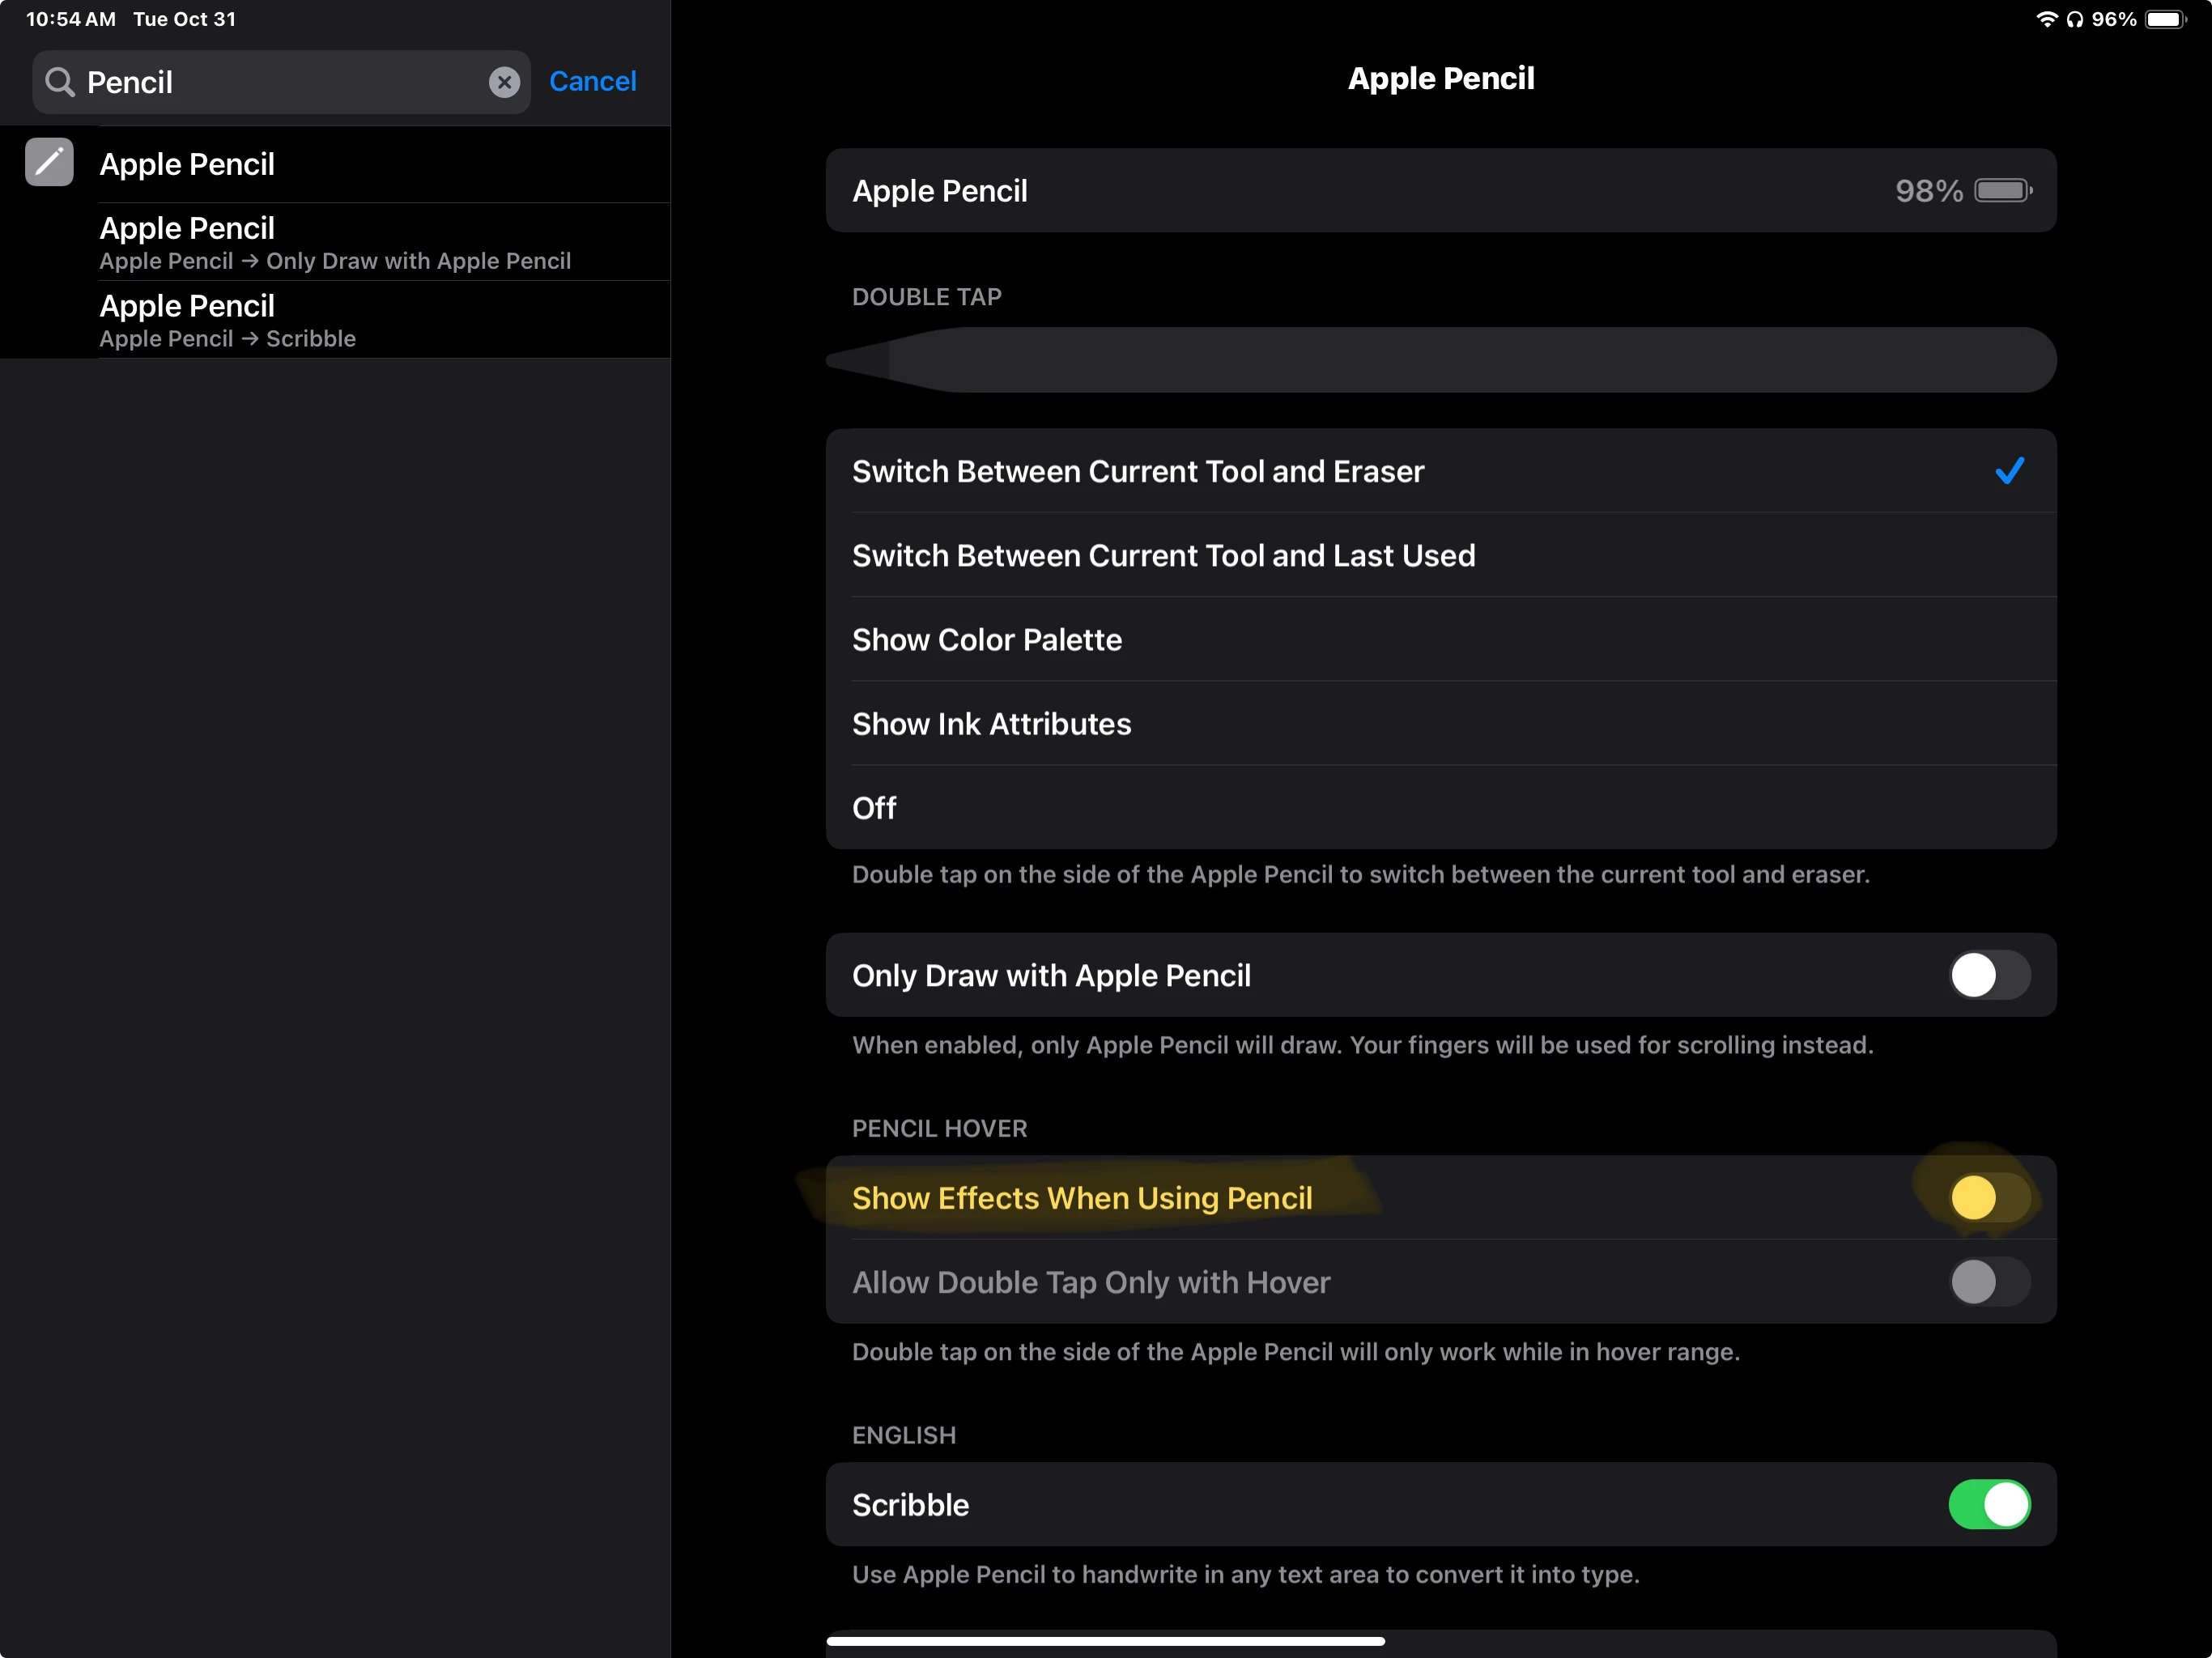Clear the Pencil search field text
Image resolution: width=2212 pixels, height=1658 pixels.
pyautogui.click(x=504, y=82)
